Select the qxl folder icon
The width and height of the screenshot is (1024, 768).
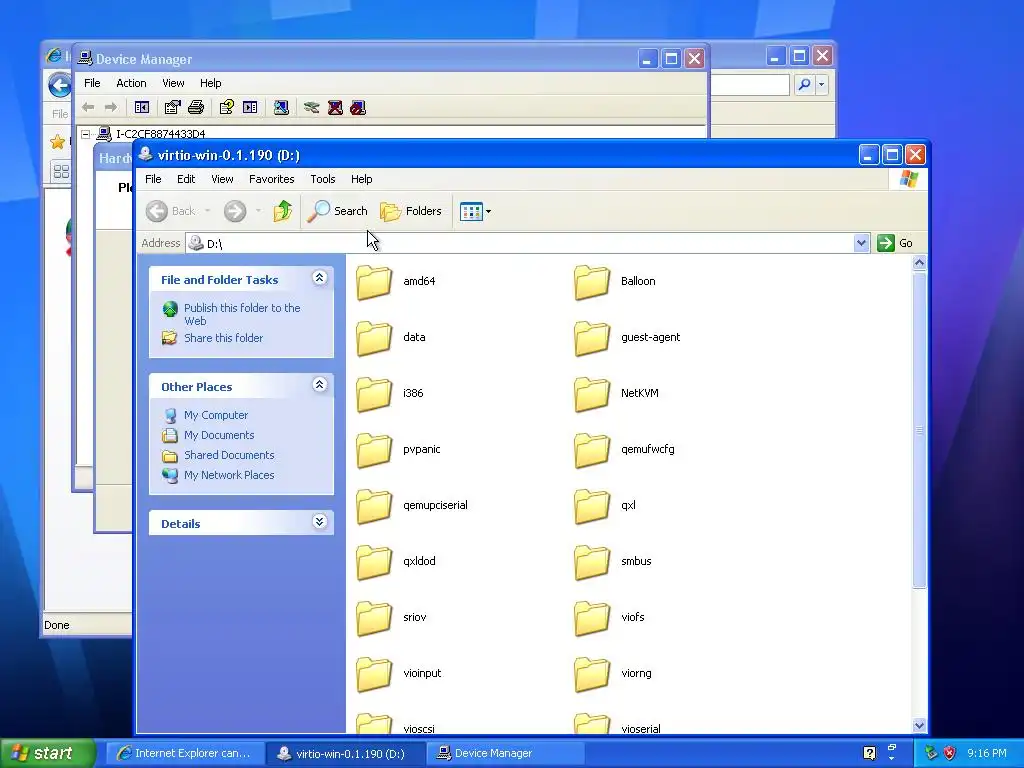tap(592, 506)
